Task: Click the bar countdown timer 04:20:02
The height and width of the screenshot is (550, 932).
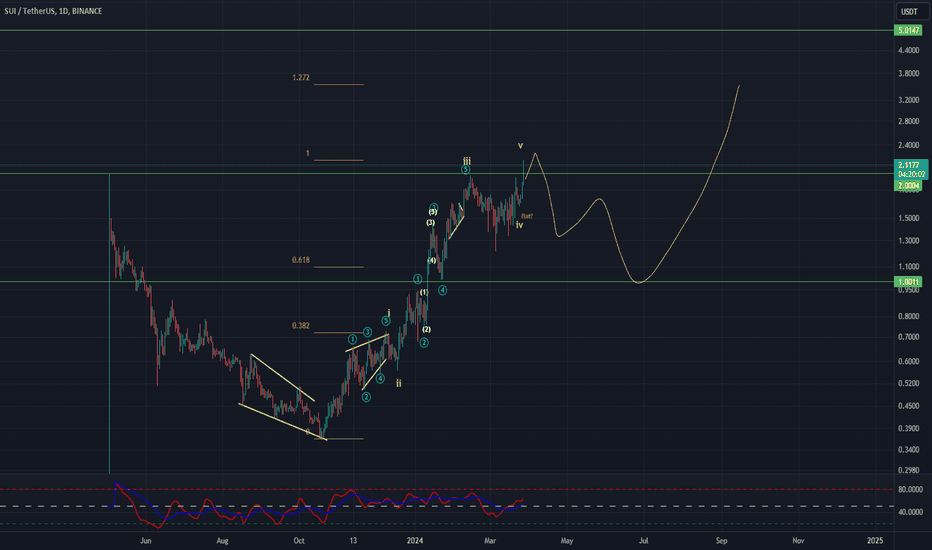Action: pos(911,174)
